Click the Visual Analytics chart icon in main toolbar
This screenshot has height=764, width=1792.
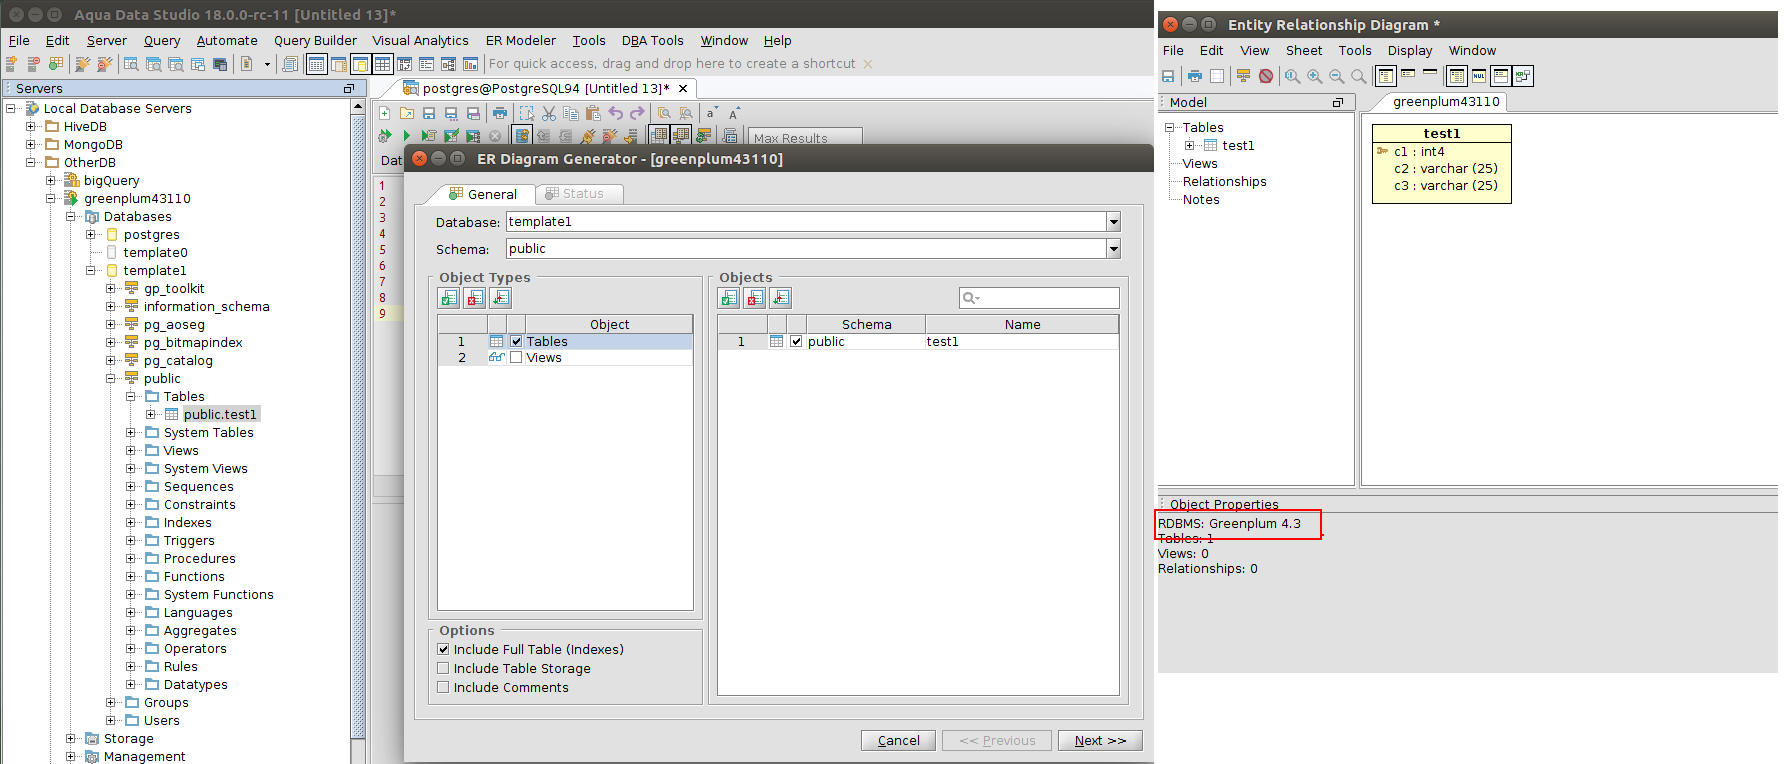470,64
